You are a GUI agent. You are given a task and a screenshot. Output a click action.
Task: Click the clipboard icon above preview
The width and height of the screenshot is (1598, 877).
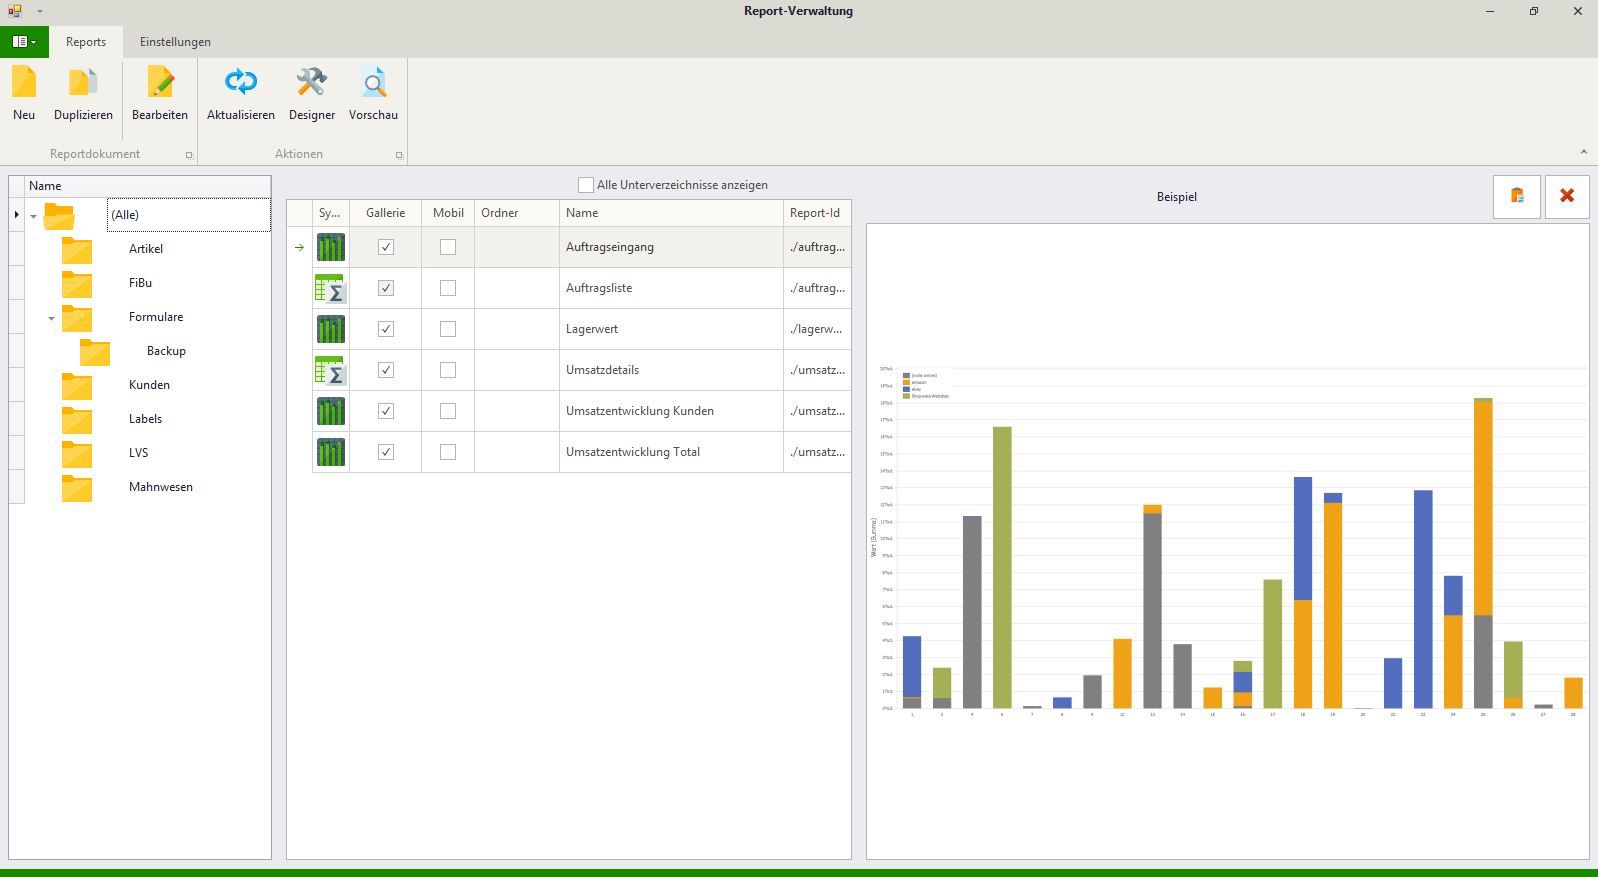[1516, 196]
